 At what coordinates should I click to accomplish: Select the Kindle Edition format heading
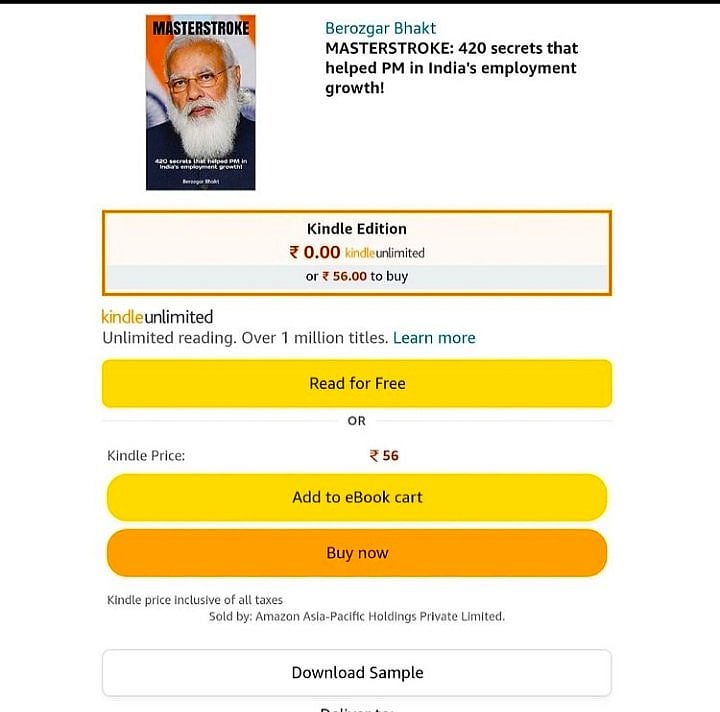coord(357,229)
